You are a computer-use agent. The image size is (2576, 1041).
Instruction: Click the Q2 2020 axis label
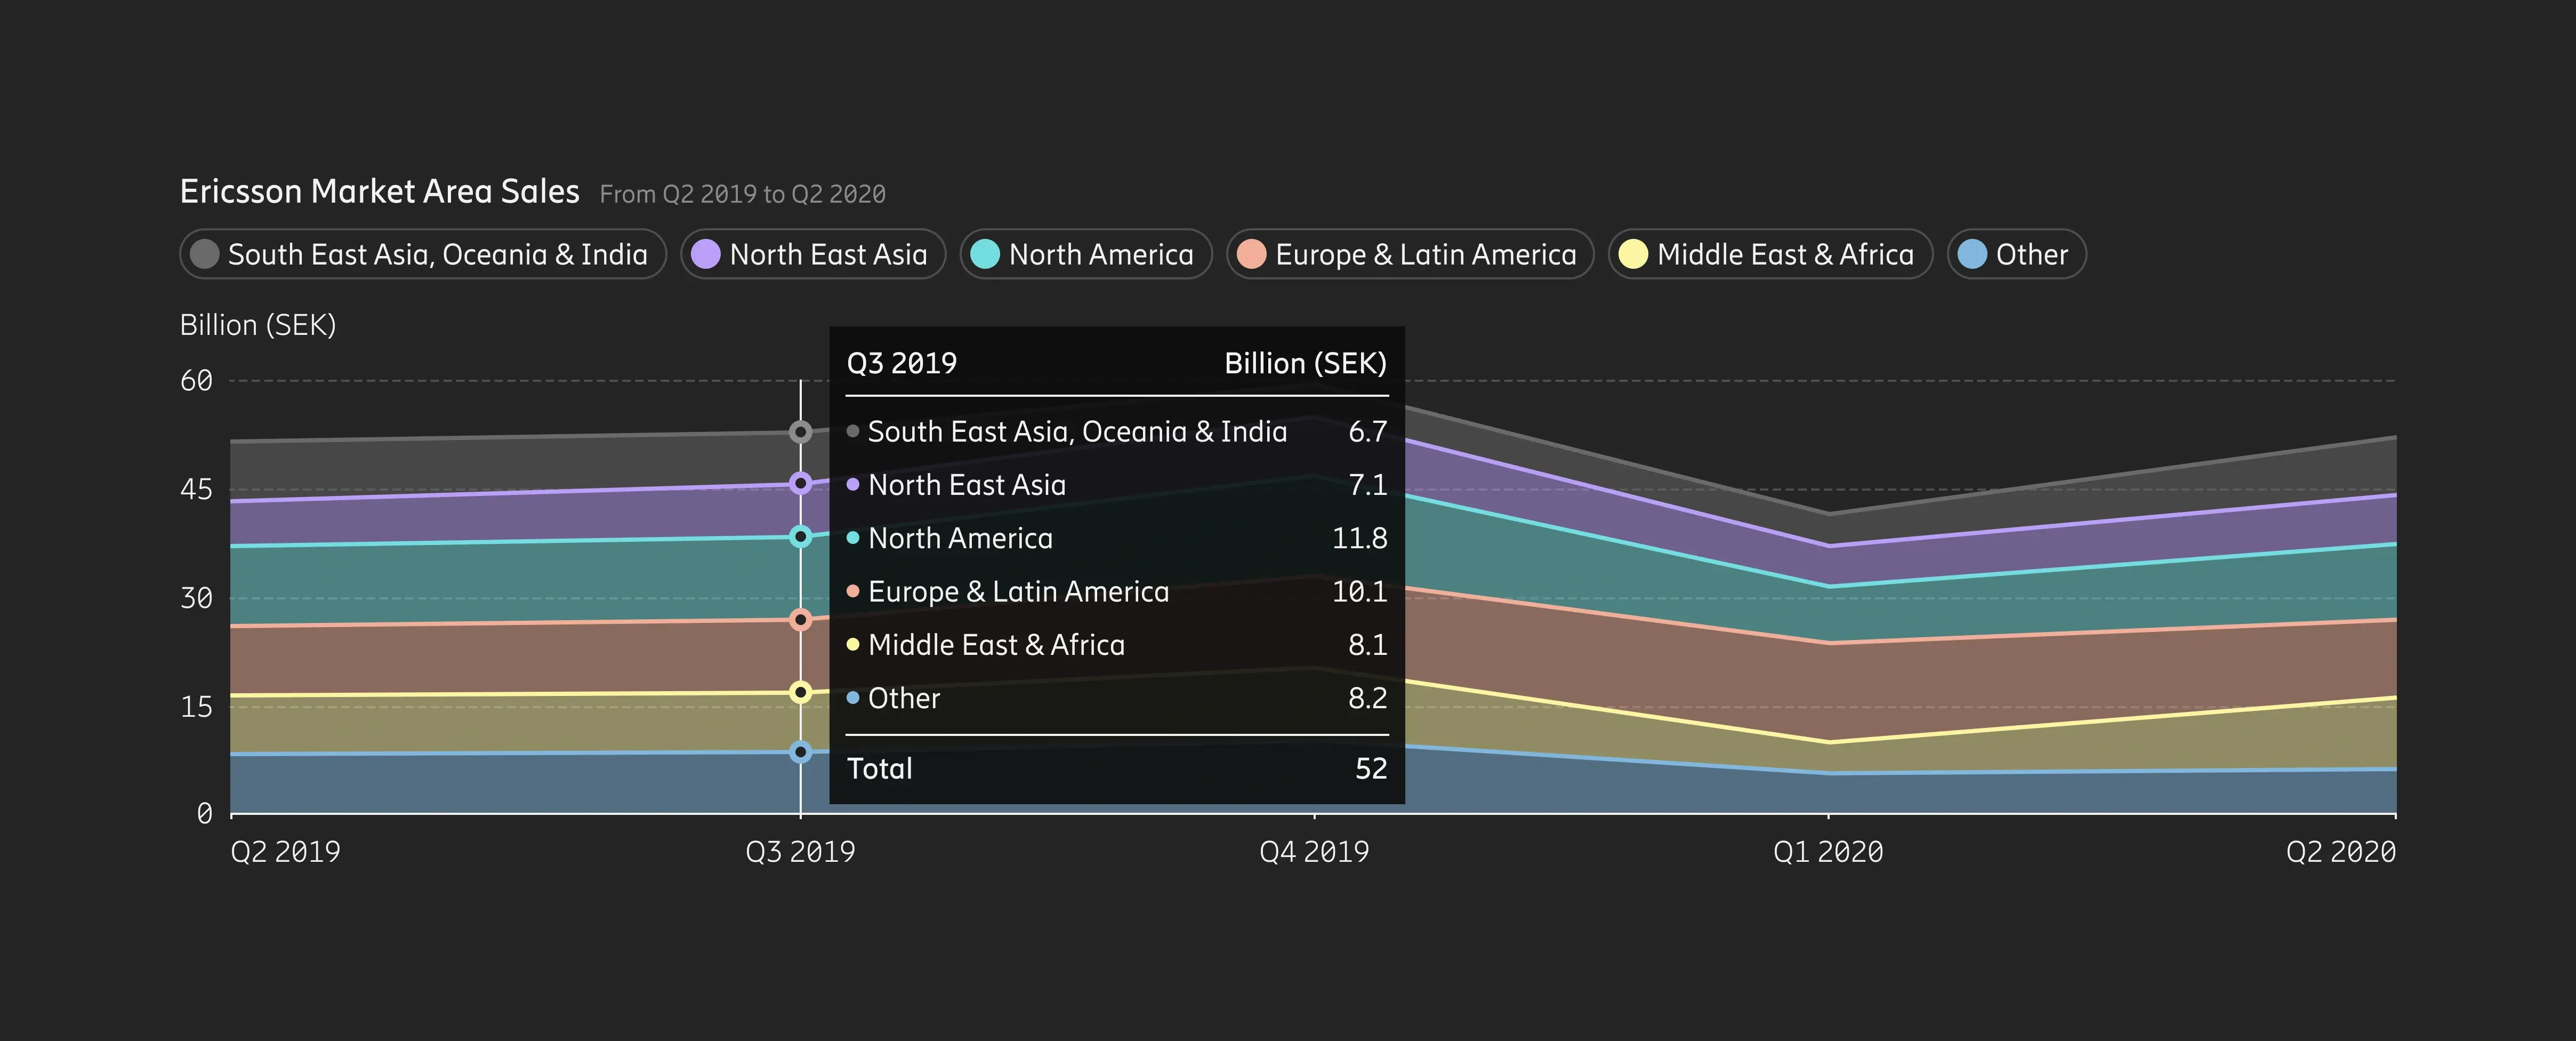click(x=2340, y=852)
